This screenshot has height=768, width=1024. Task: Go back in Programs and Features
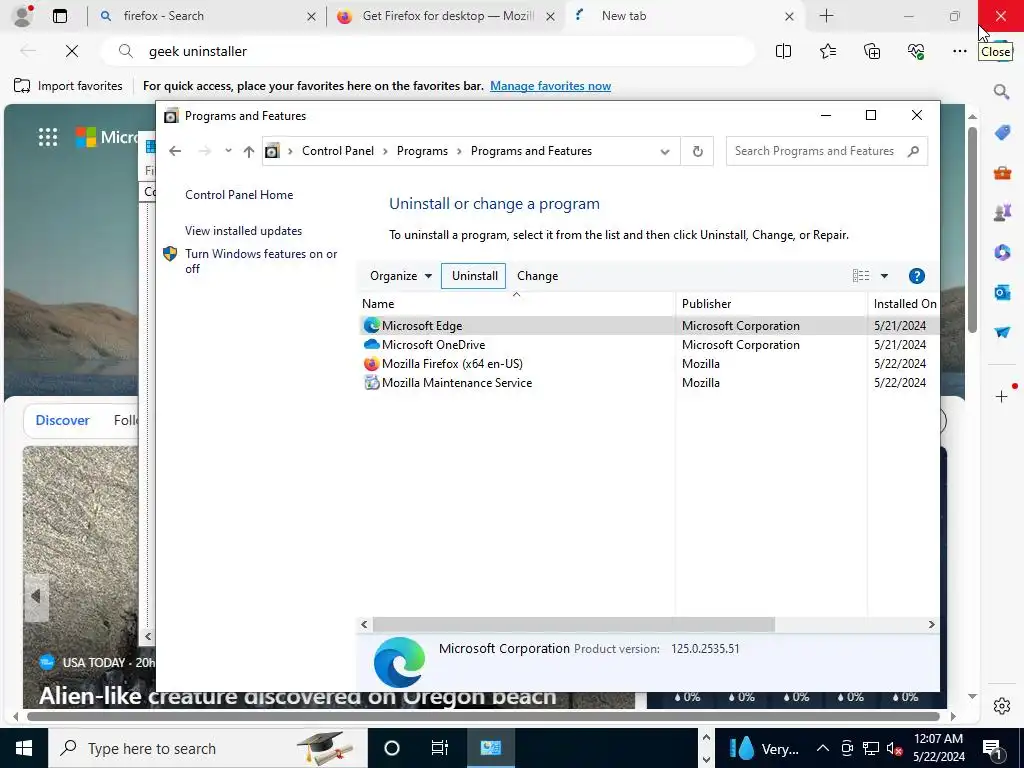(x=174, y=152)
